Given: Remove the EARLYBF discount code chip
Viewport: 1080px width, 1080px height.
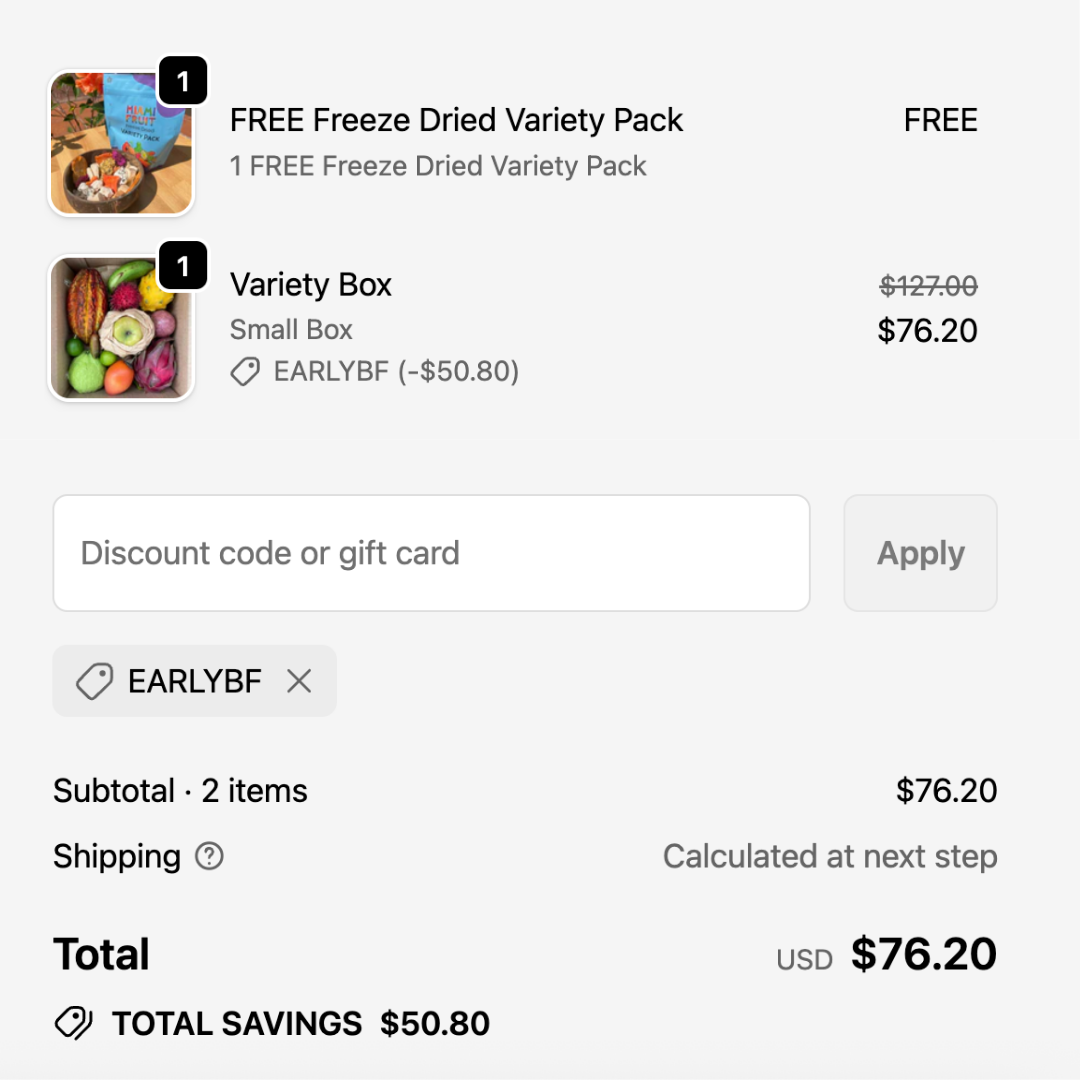Looking at the screenshot, I should (x=299, y=681).
